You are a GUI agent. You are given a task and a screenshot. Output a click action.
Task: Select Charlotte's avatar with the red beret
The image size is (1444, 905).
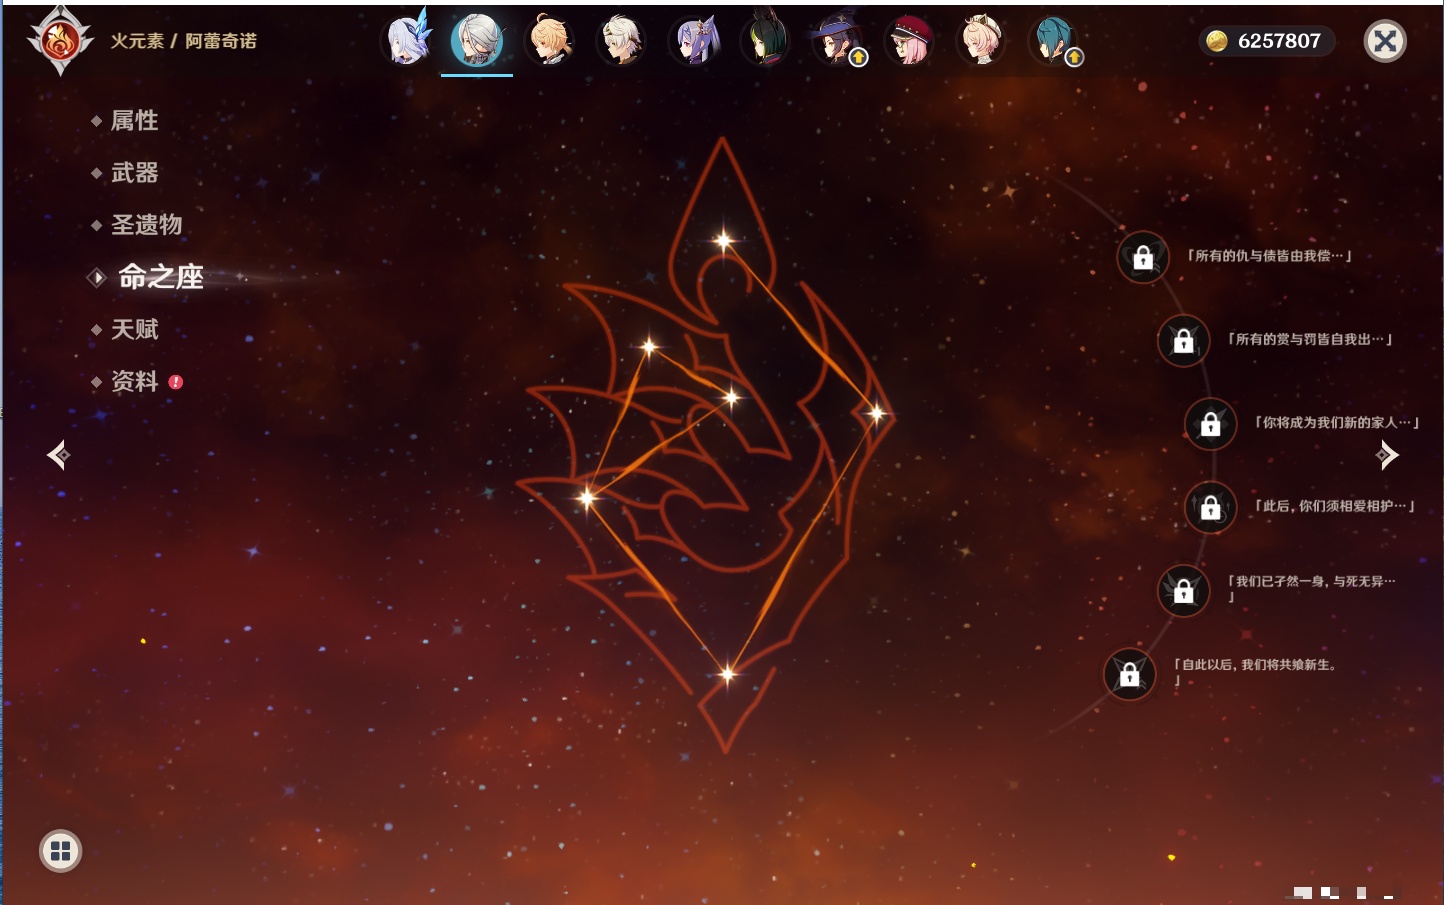pyautogui.click(x=909, y=40)
